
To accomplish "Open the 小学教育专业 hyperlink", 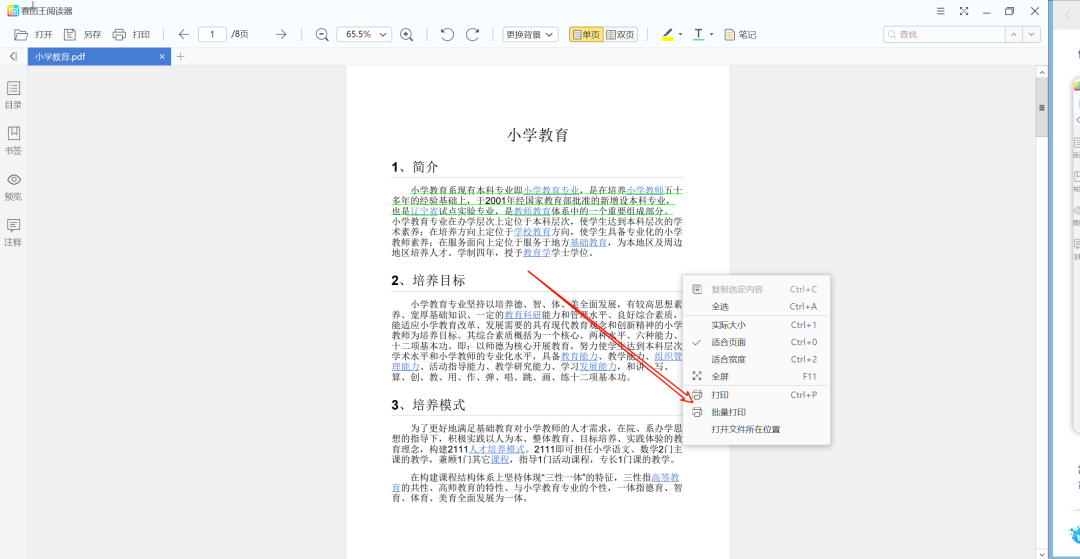I will (551, 189).
